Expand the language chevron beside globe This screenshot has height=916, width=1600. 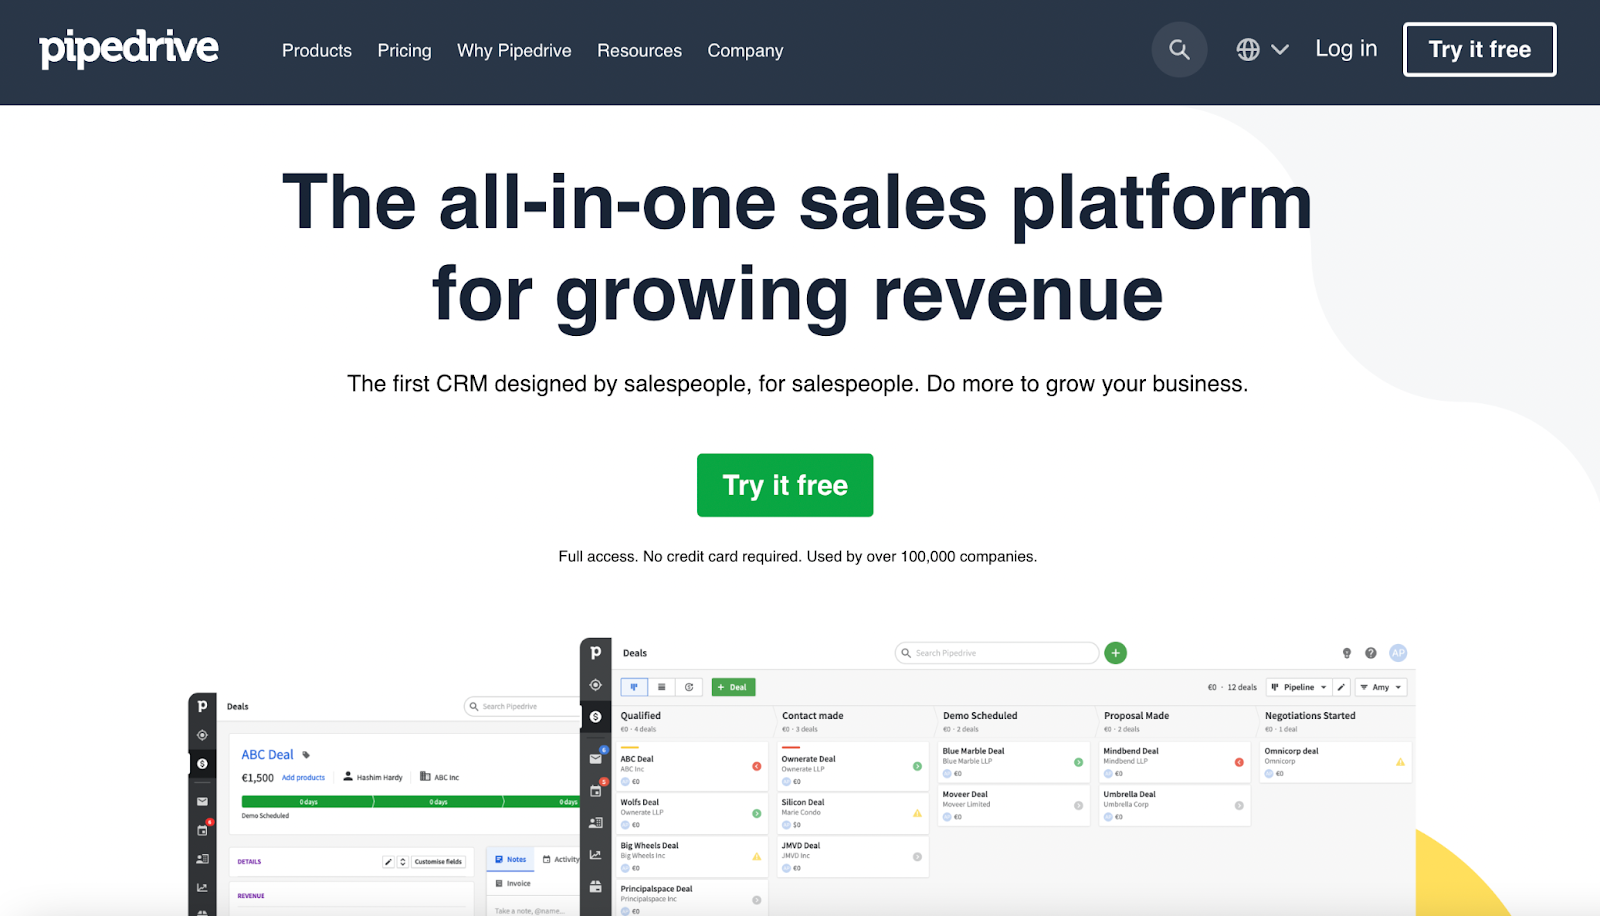tap(1280, 49)
